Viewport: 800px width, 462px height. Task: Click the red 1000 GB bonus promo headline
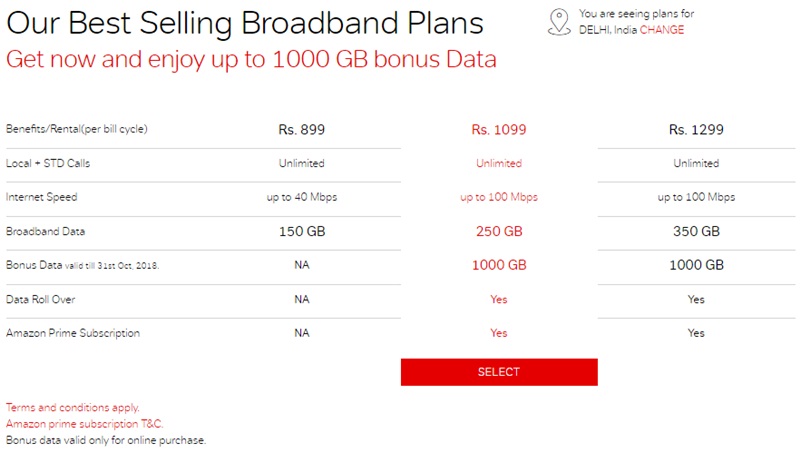tap(251, 58)
